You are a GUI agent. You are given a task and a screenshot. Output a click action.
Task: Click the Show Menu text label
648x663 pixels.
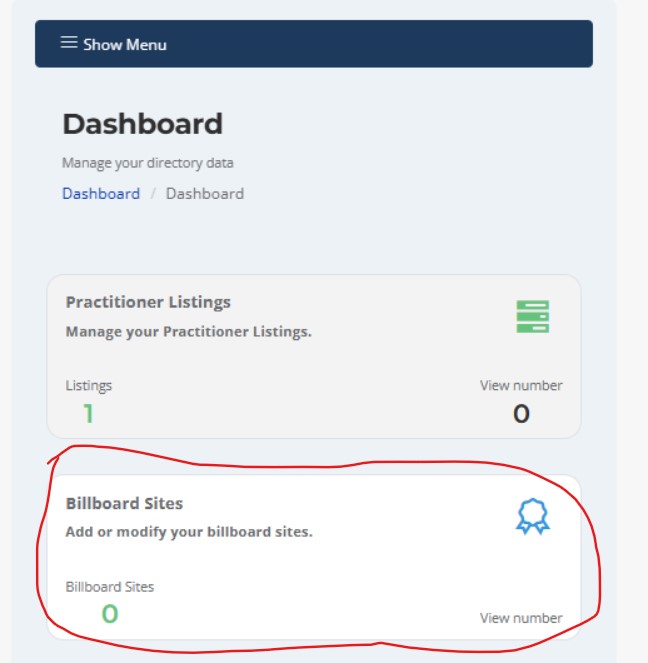tap(125, 44)
